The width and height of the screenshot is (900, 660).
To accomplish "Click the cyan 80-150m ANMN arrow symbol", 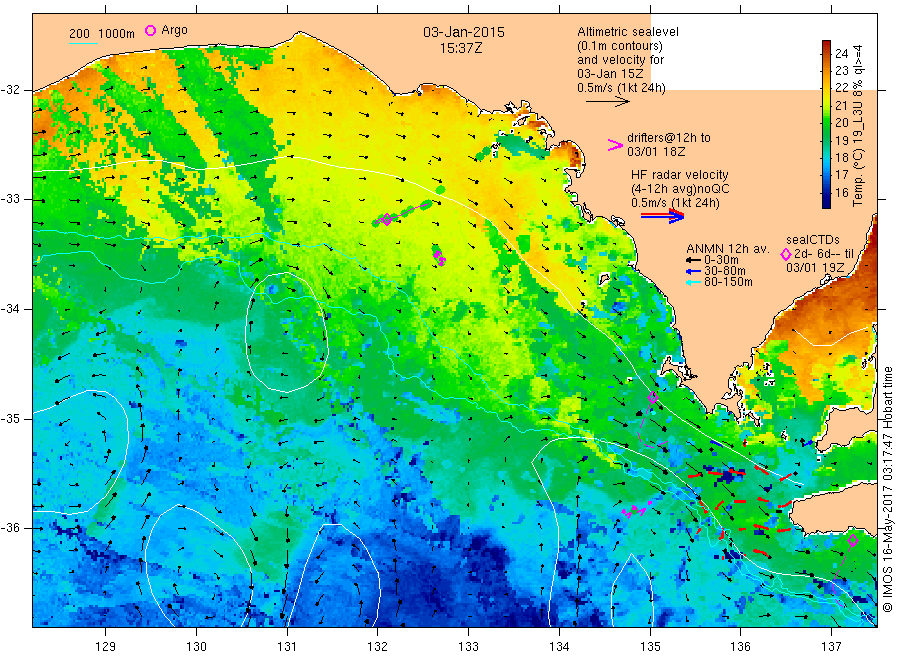I will [693, 282].
